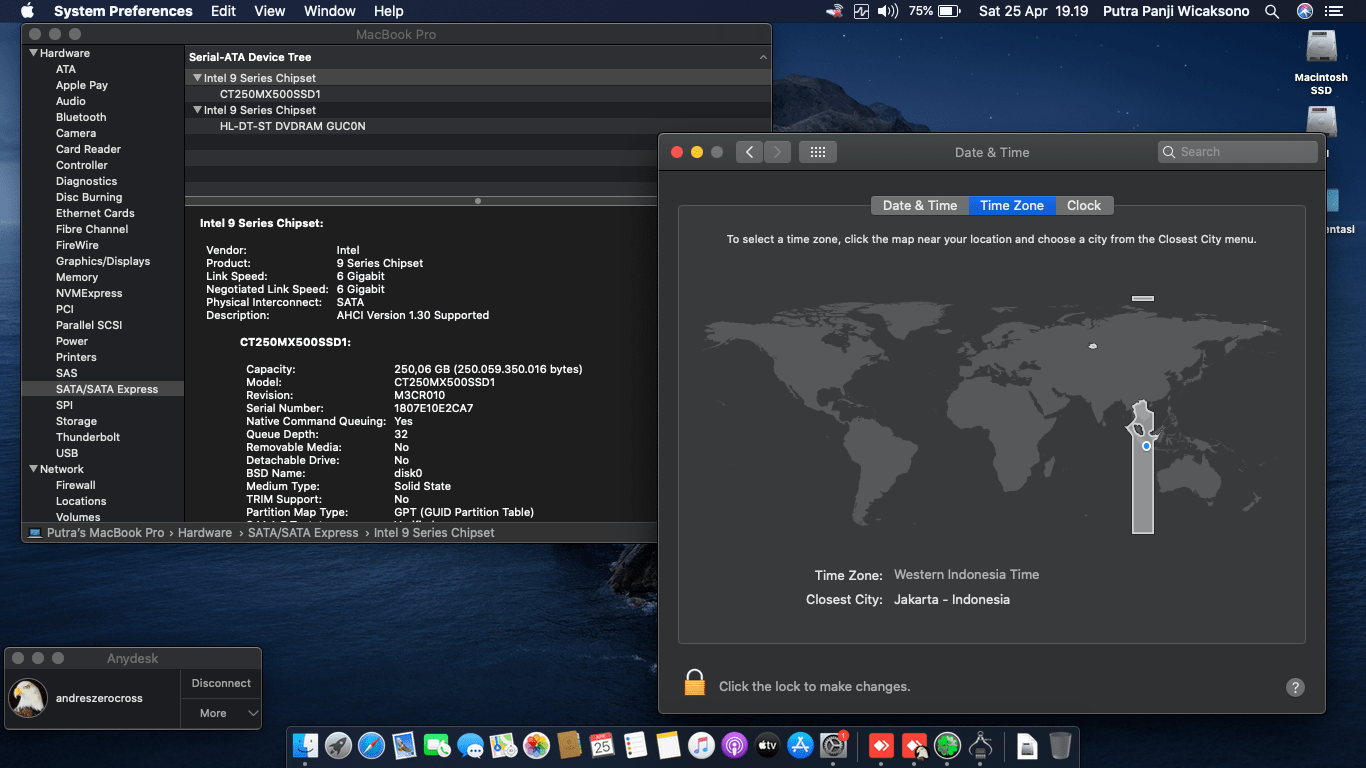Open the Edit menu
This screenshot has height=768, width=1366.
coord(224,11)
